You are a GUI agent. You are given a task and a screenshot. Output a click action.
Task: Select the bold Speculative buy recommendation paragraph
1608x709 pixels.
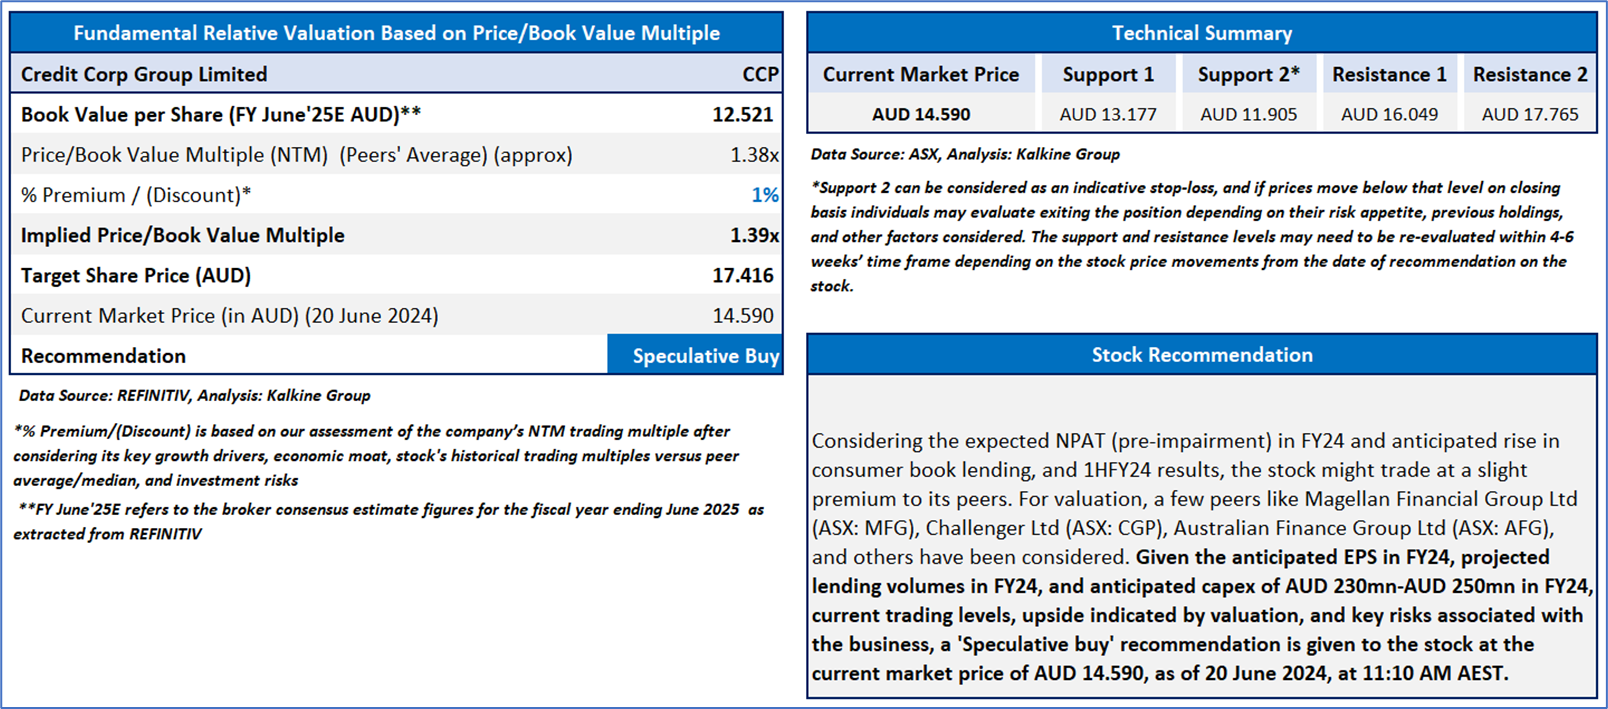coord(1201,615)
